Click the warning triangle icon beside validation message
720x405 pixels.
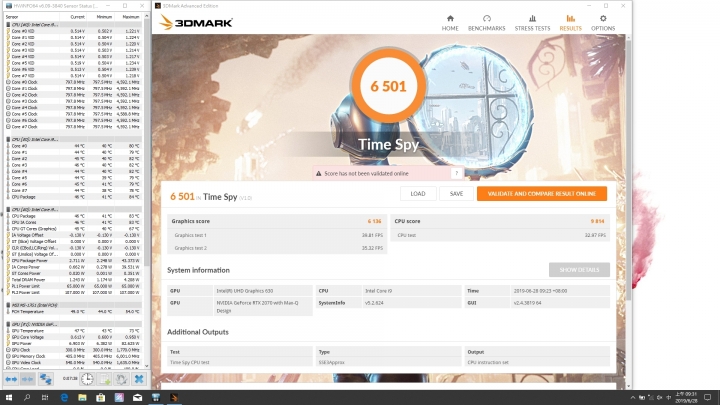tap(319, 174)
